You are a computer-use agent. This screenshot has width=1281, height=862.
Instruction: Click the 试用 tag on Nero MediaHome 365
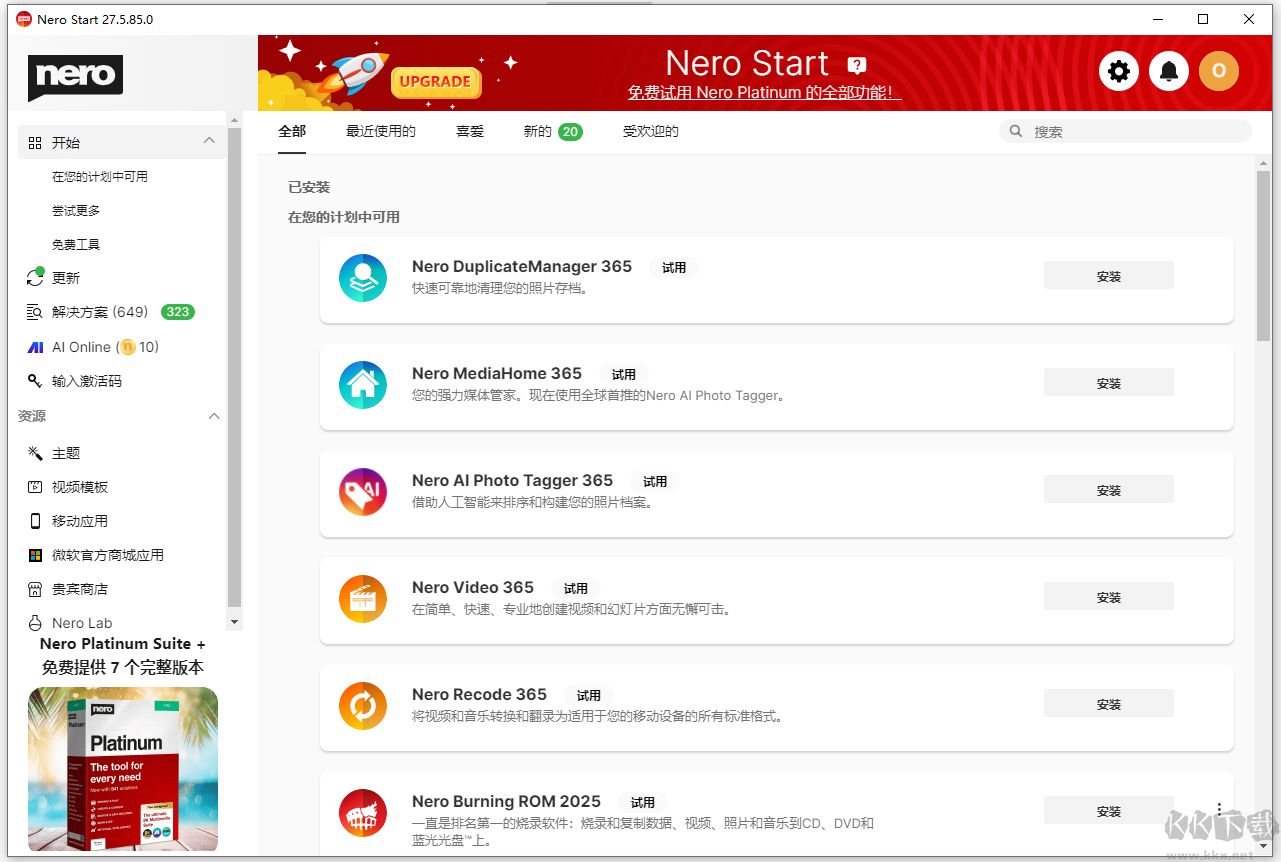click(624, 374)
